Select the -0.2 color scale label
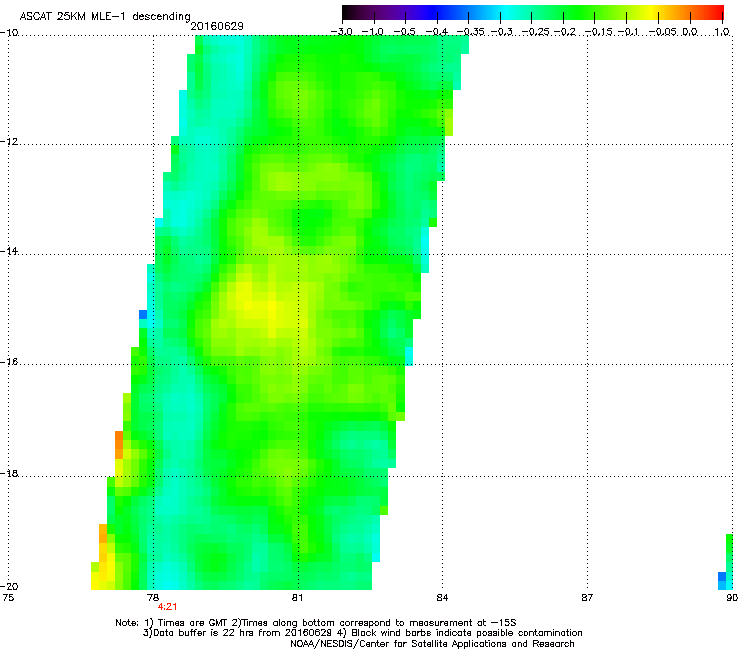The height and width of the screenshot is (650, 740). tap(565, 32)
